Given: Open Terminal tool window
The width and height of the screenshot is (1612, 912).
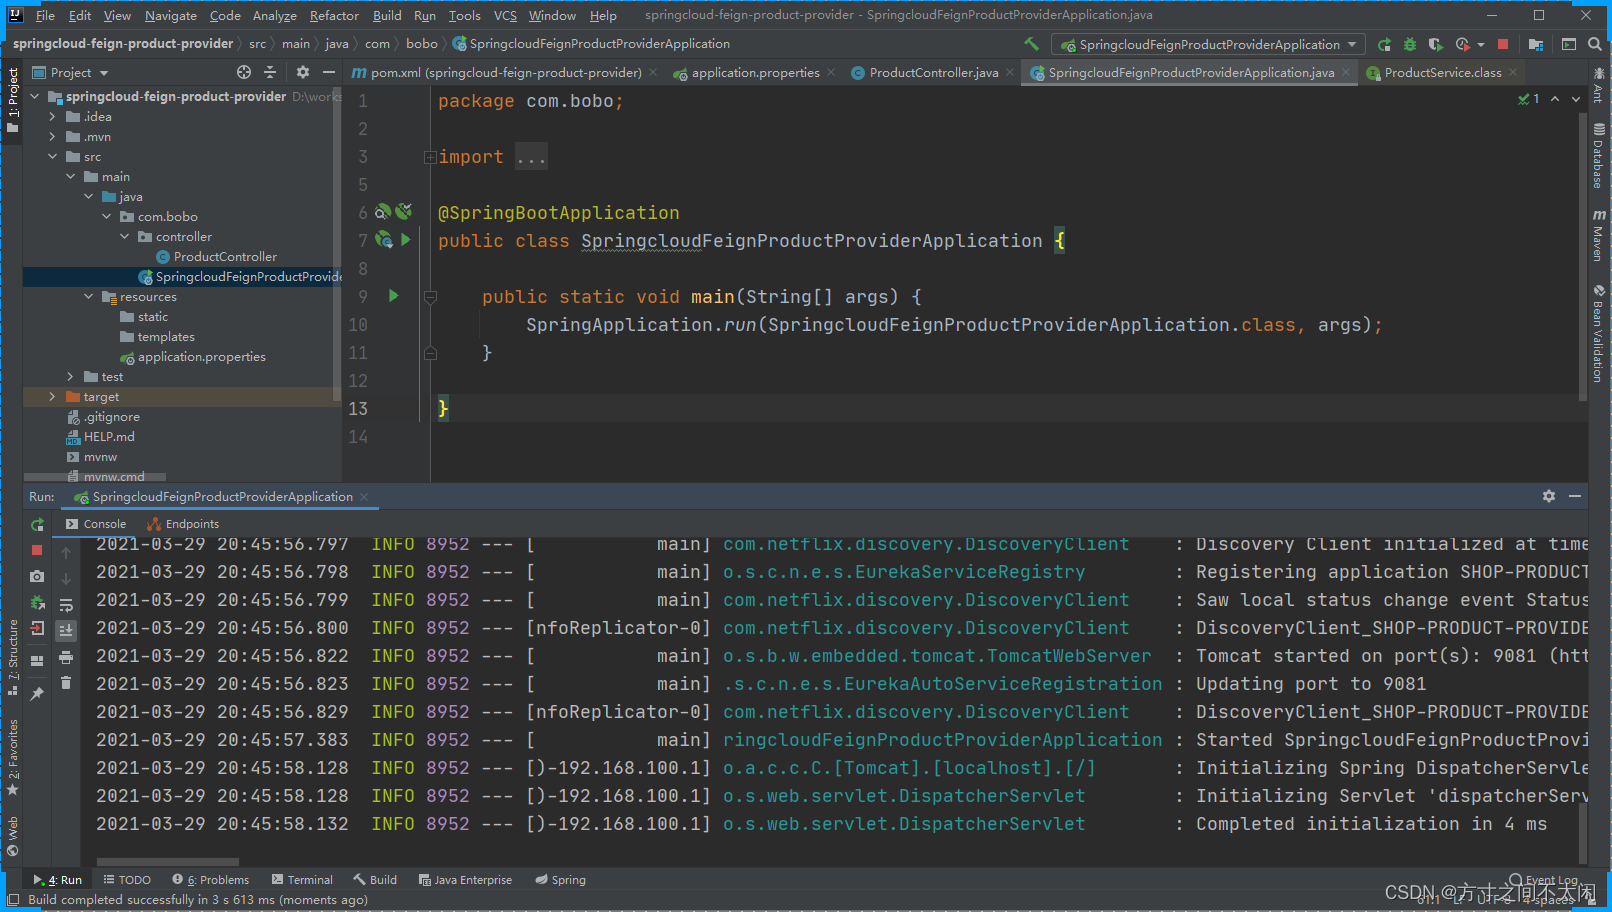Looking at the screenshot, I should 302,880.
